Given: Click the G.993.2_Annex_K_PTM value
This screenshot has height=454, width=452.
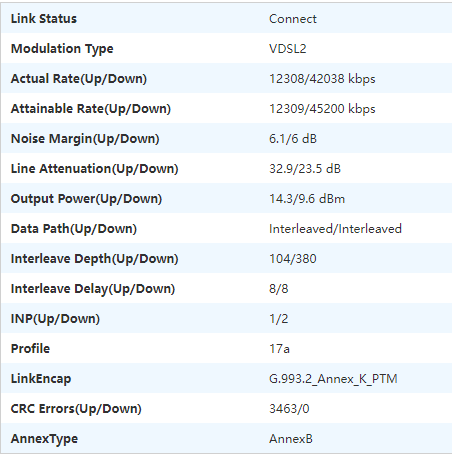Looking at the screenshot, I should [333, 379].
